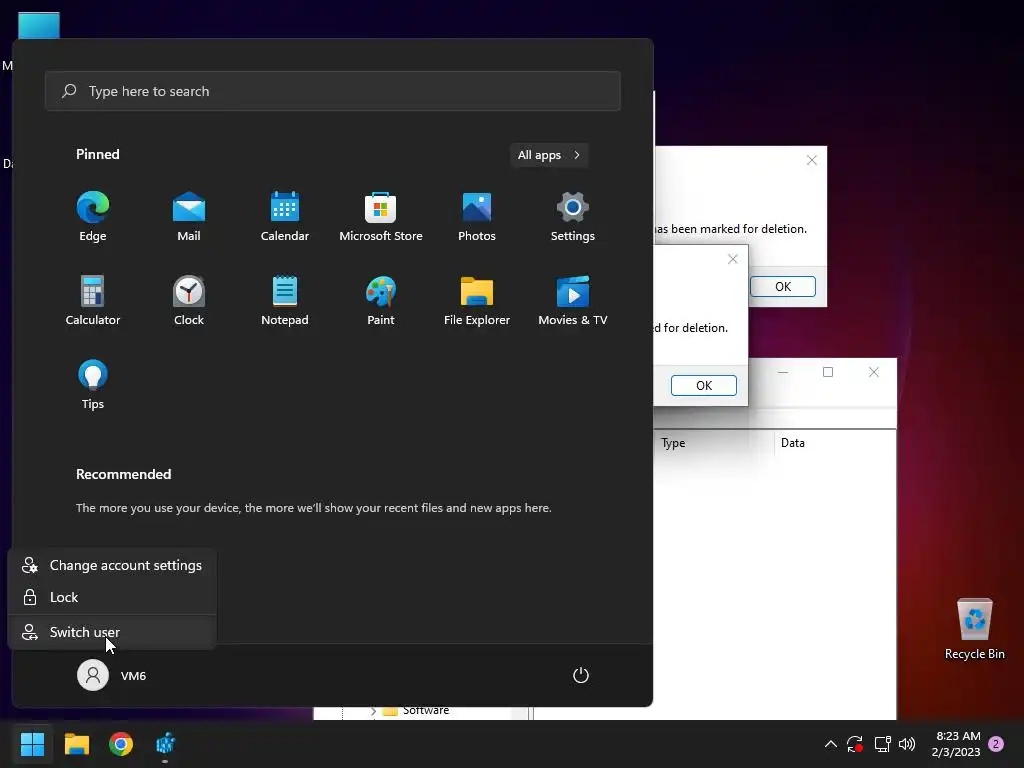Open File Explorer from the taskbar

tap(76, 744)
